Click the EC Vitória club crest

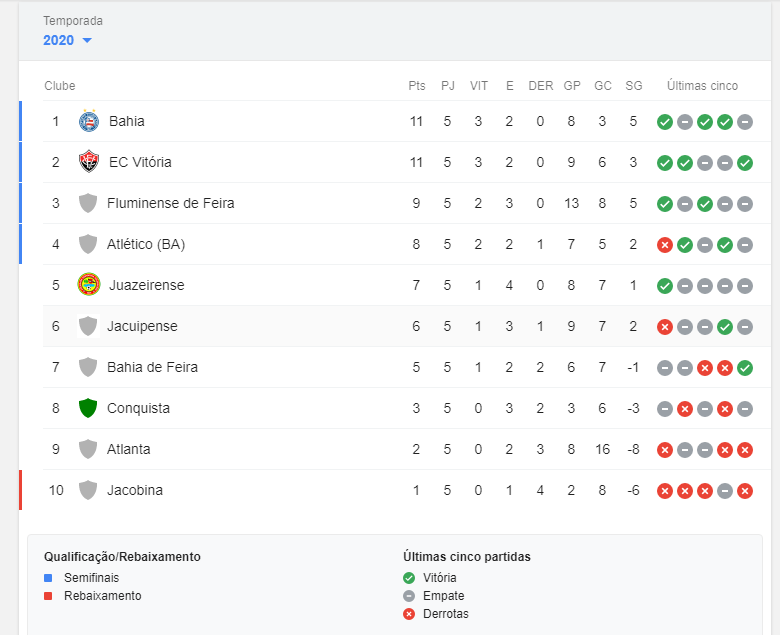(x=89, y=162)
